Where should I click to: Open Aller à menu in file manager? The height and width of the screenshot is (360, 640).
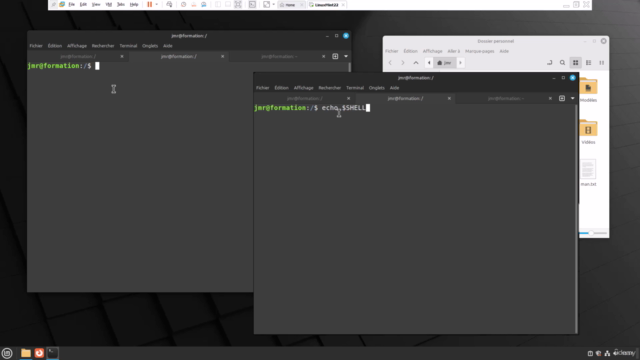tap(453, 51)
